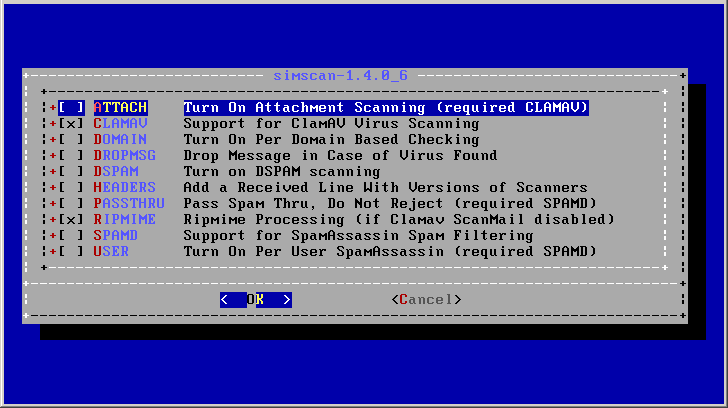Click 'Drop Message in Case of Virus Found'

(x=340, y=155)
